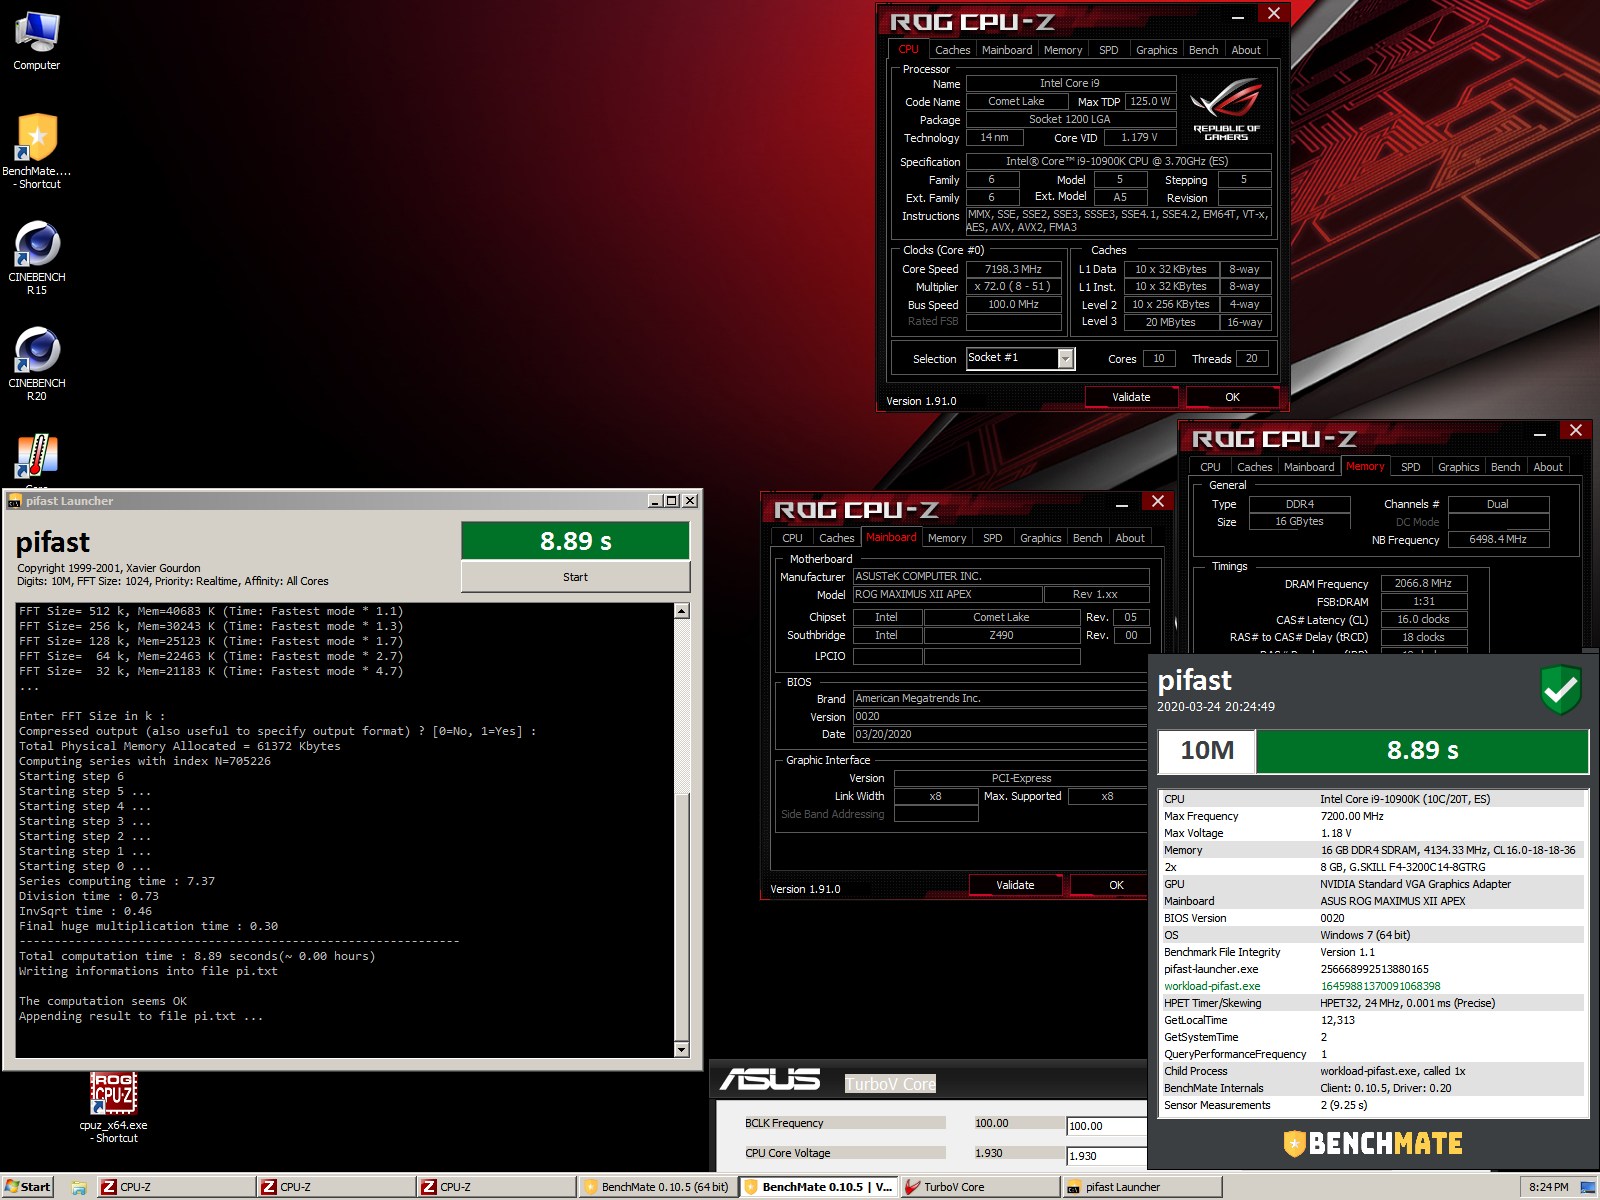1600x1200 pixels.
Task: Click the Windows Start button
Action: (27, 1187)
